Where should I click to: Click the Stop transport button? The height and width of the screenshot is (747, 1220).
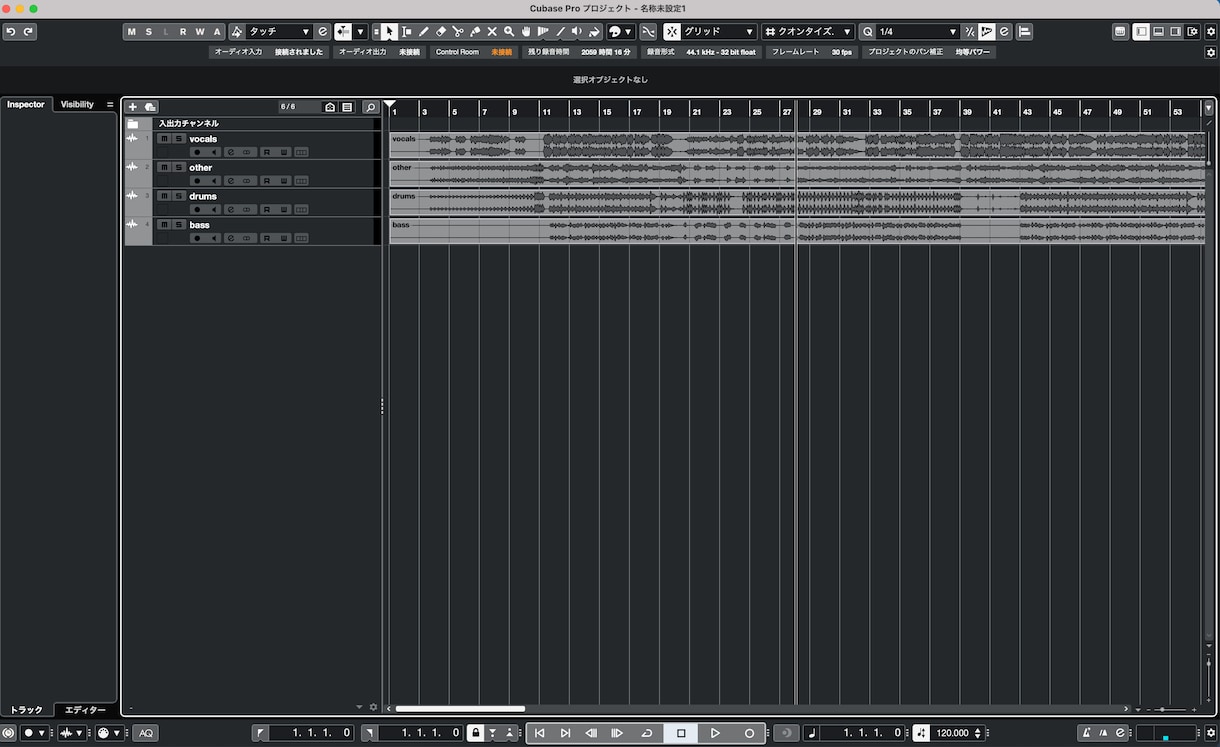[681, 733]
